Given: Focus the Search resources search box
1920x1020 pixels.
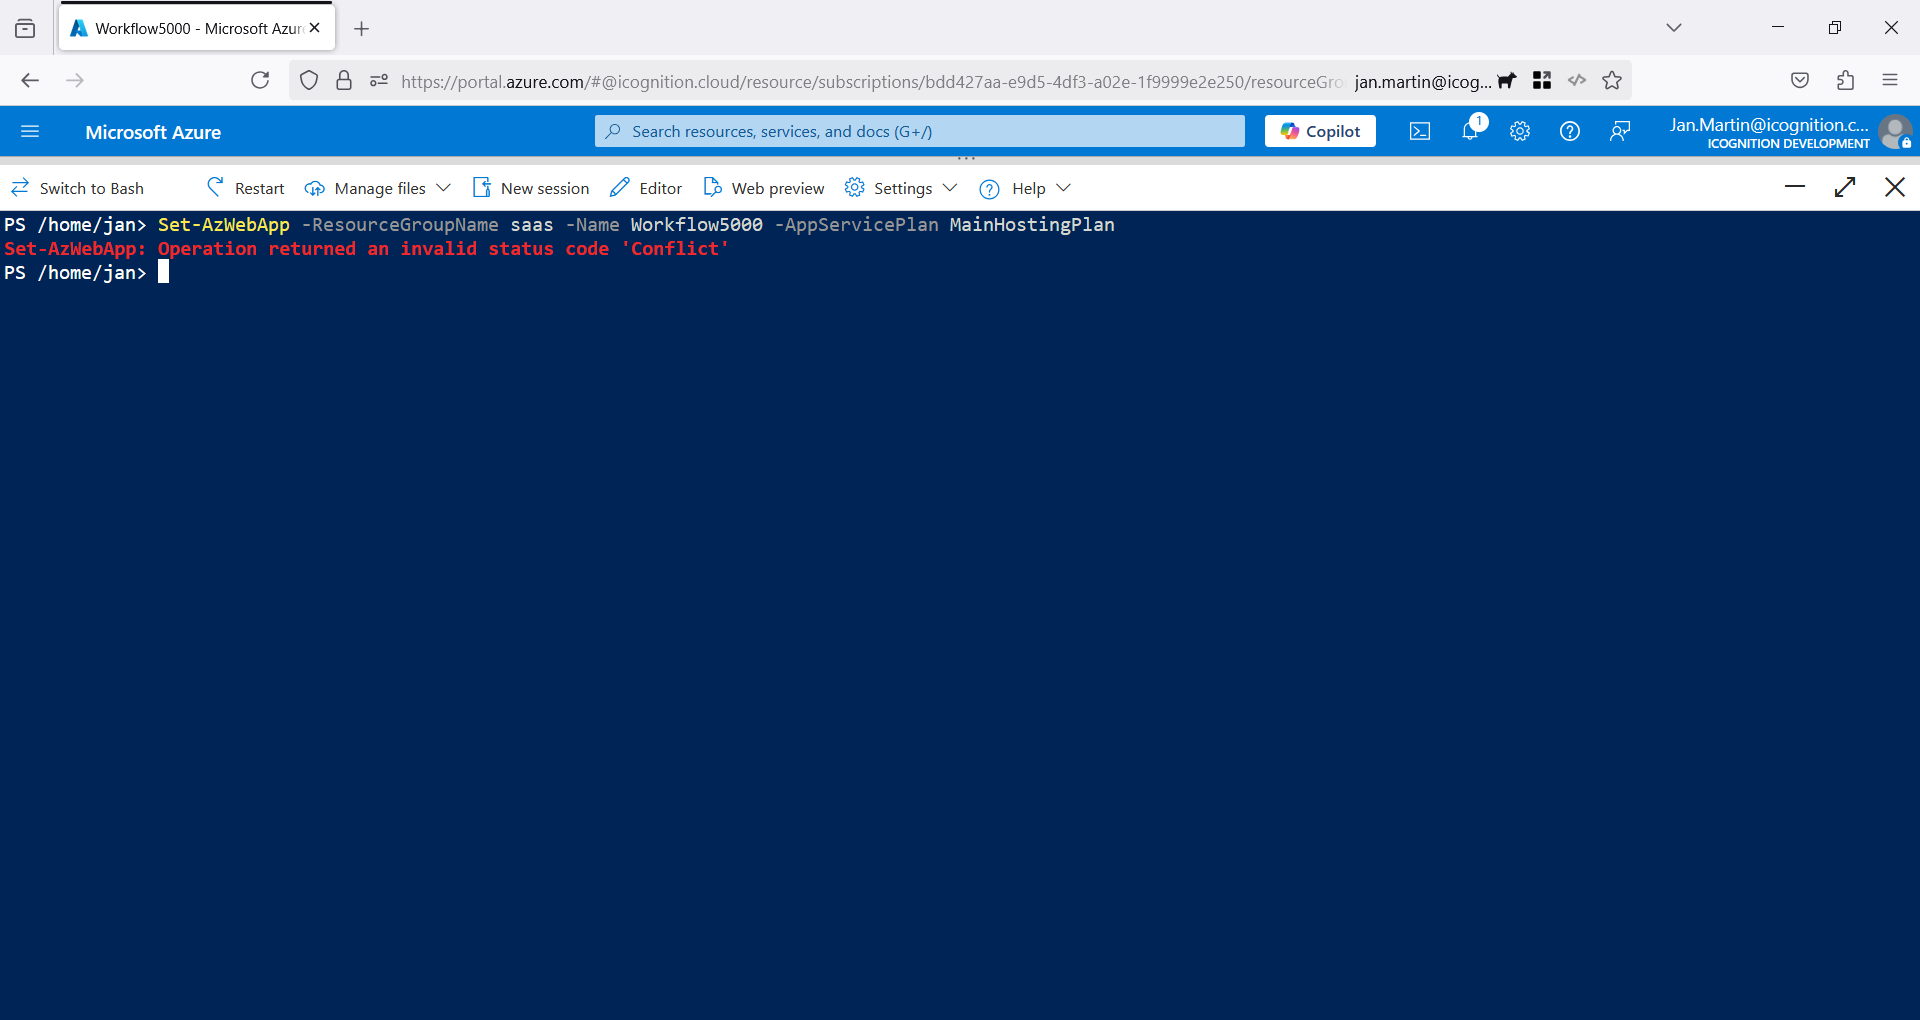Looking at the screenshot, I should pyautogui.click(x=920, y=131).
